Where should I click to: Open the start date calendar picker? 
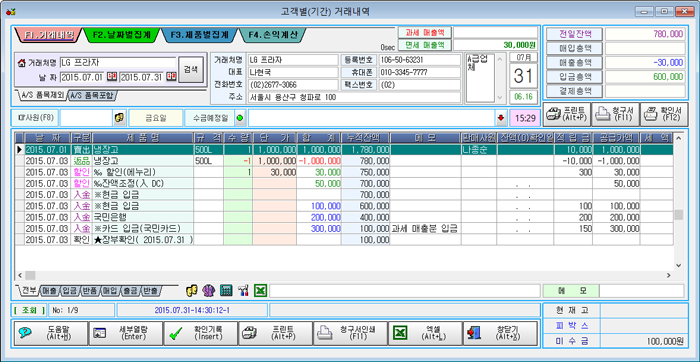112,77
